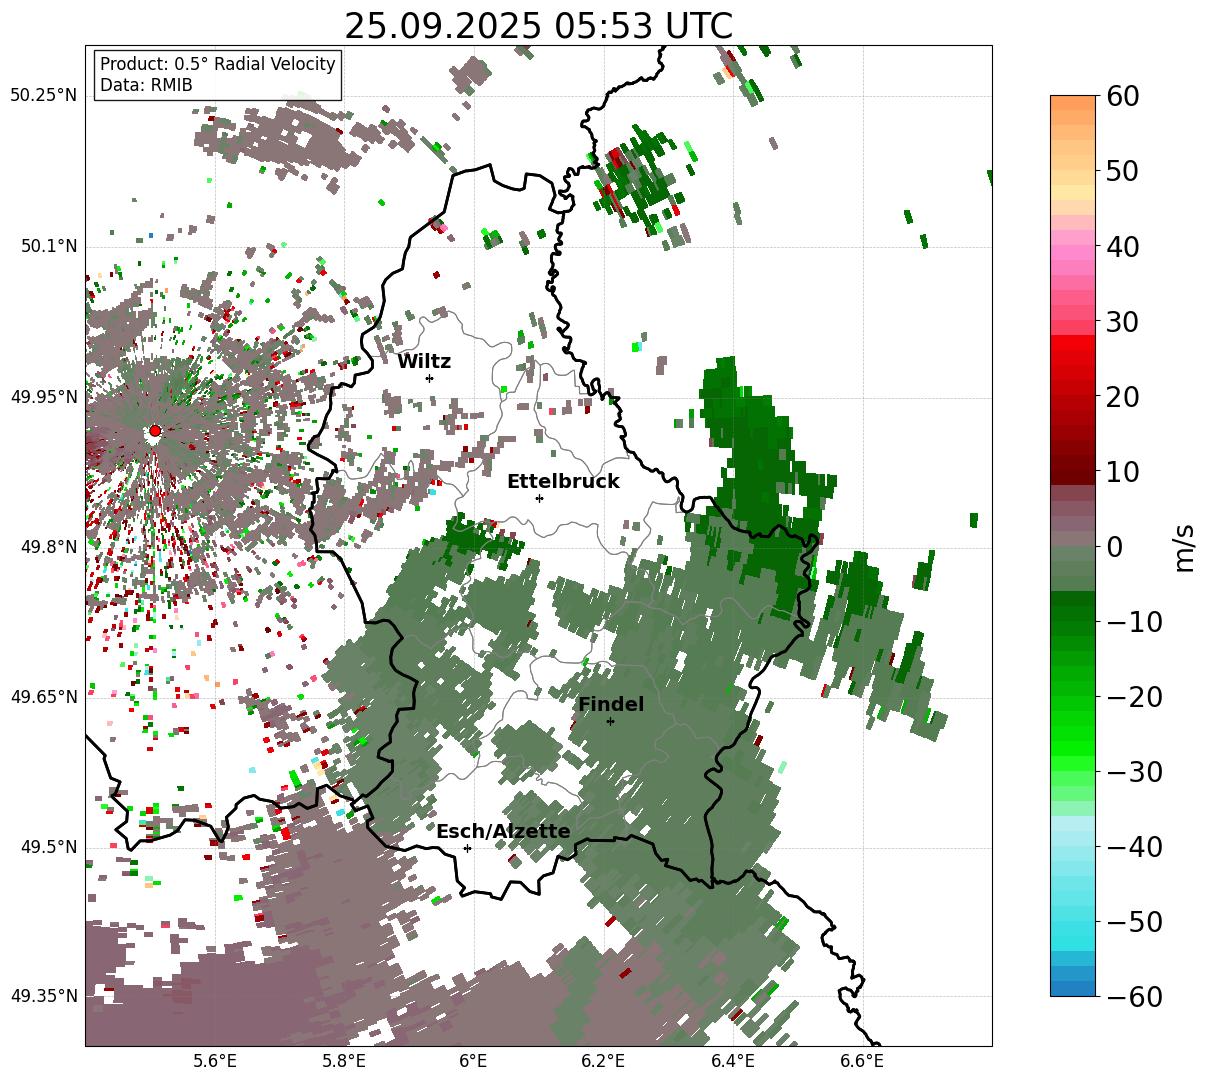Click the colorbar 30 tick label
1207x1081 pixels.
(x=1122, y=322)
